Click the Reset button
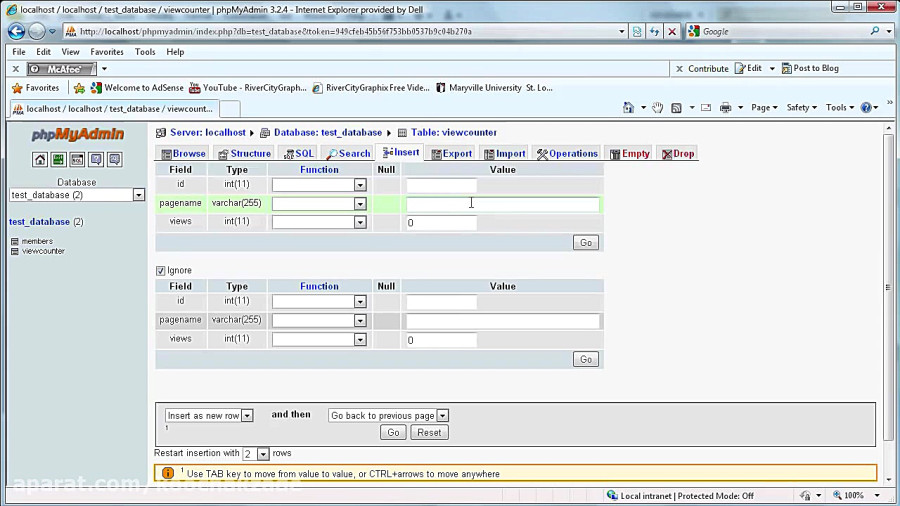Viewport: 900px width, 506px height. pyautogui.click(x=429, y=433)
